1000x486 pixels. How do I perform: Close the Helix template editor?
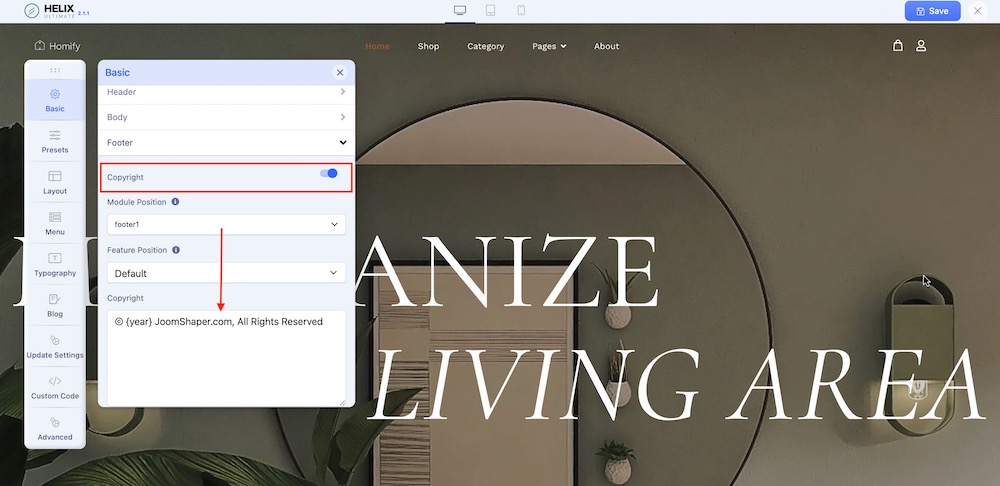977,11
